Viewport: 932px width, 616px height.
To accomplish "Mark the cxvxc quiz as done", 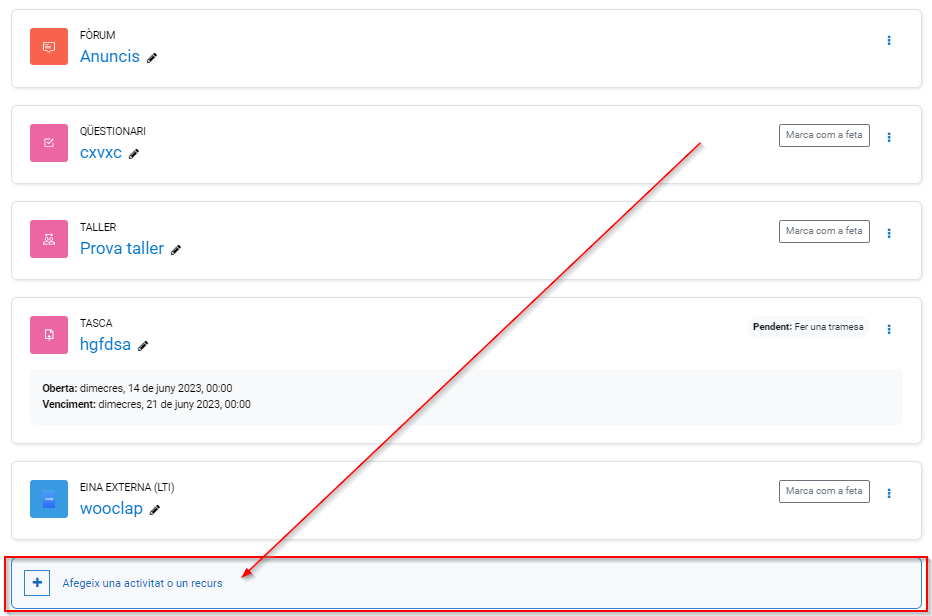I will click(823, 135).
